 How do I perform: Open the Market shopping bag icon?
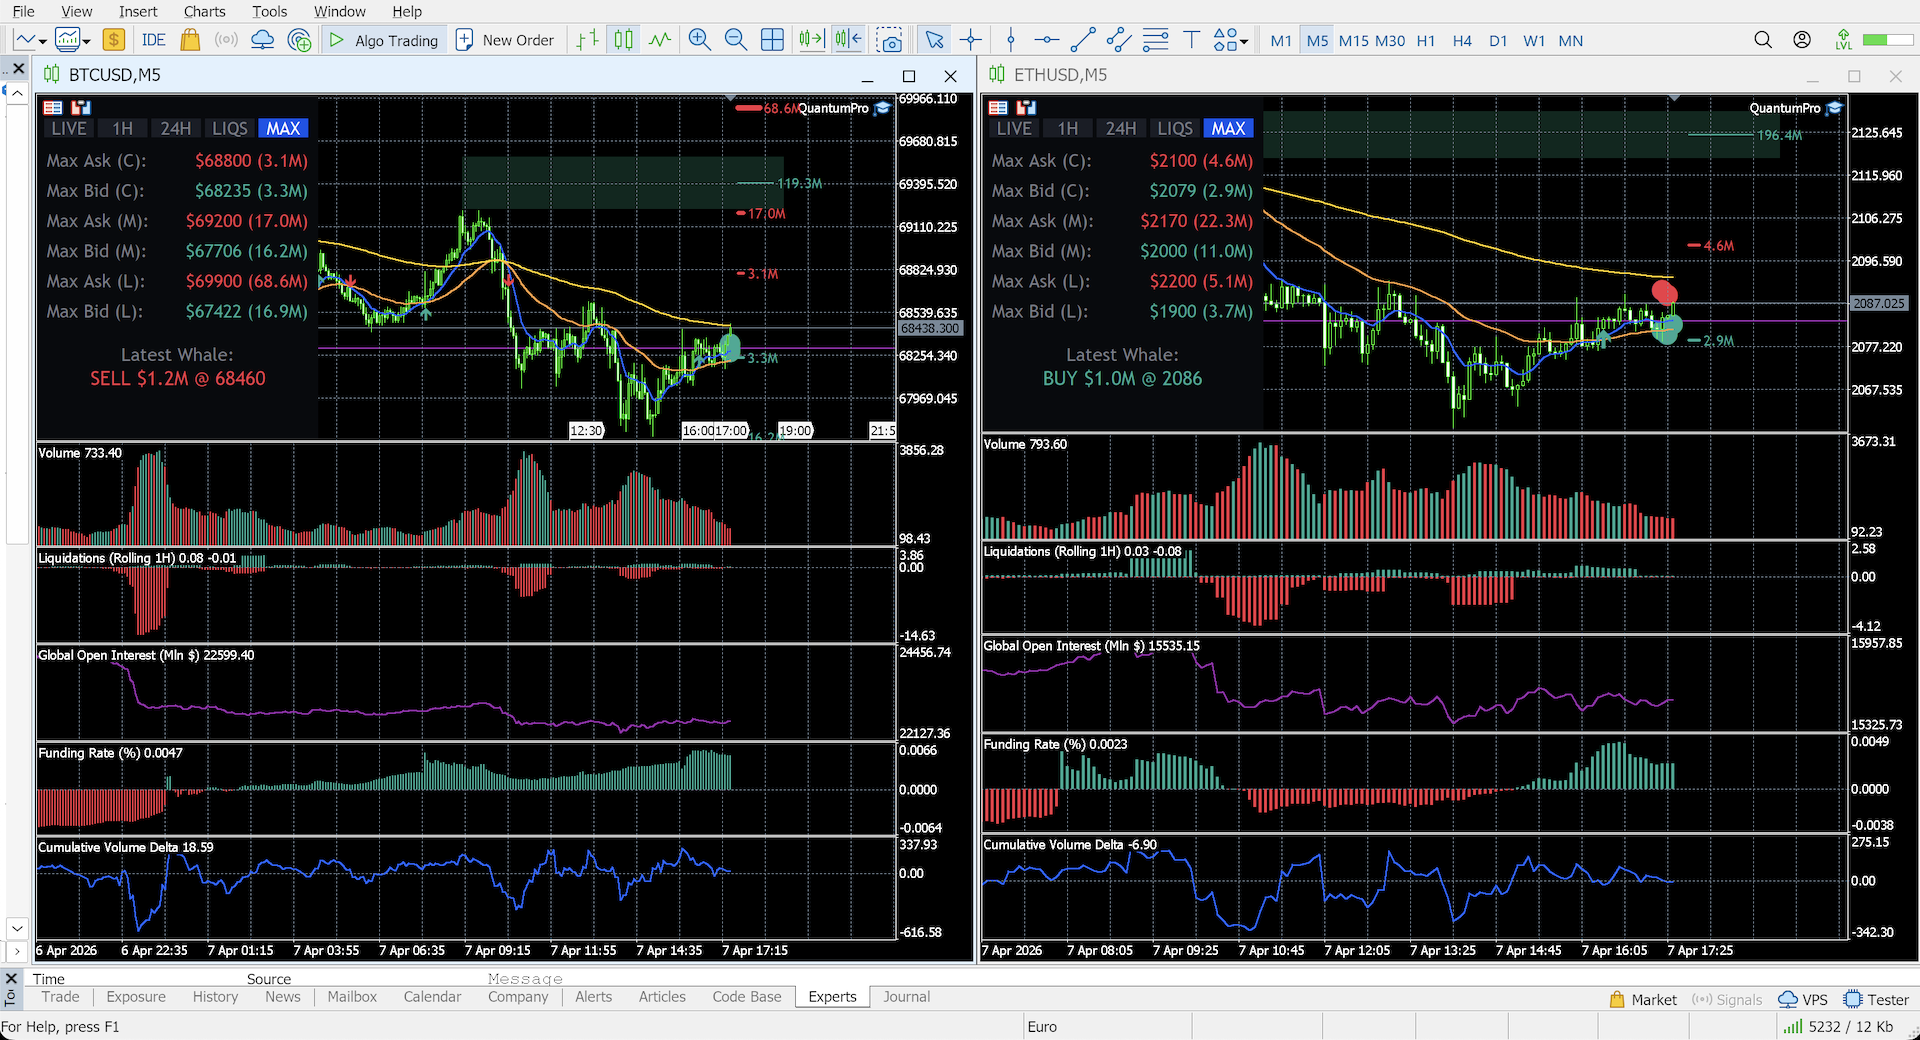[x=190, y=40]
